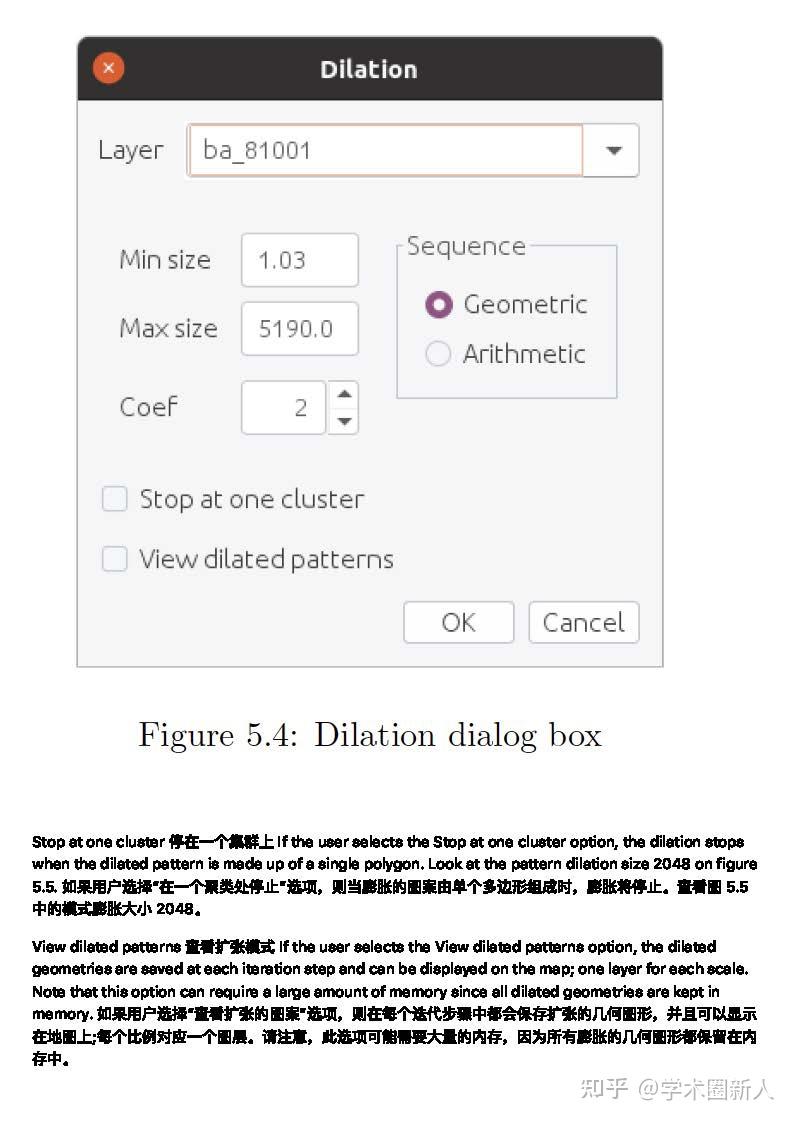Click the Figure 5.4 caption

click(370, 736)
